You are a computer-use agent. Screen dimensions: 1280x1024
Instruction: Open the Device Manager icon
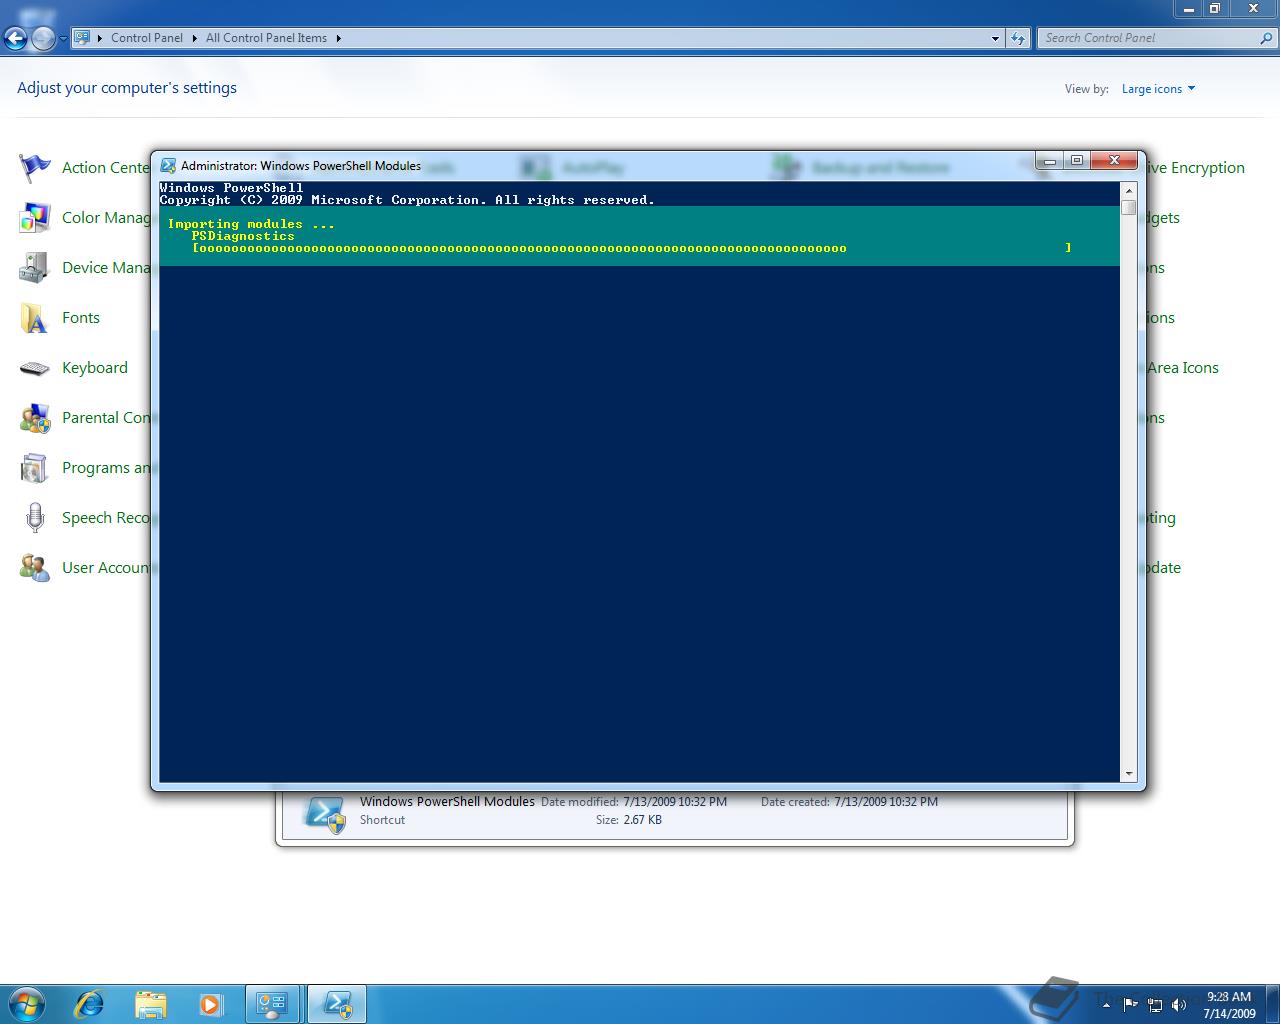35,268
